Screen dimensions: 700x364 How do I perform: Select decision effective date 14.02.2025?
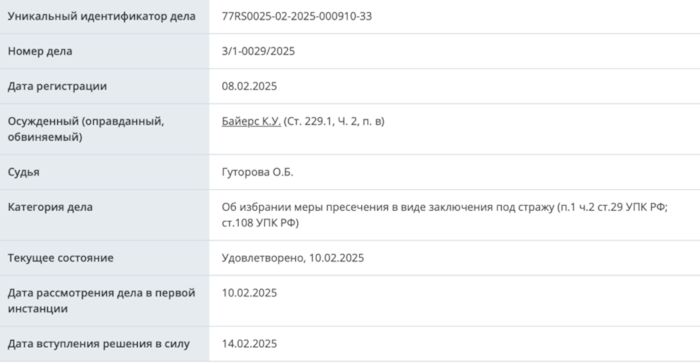[249, 344]
